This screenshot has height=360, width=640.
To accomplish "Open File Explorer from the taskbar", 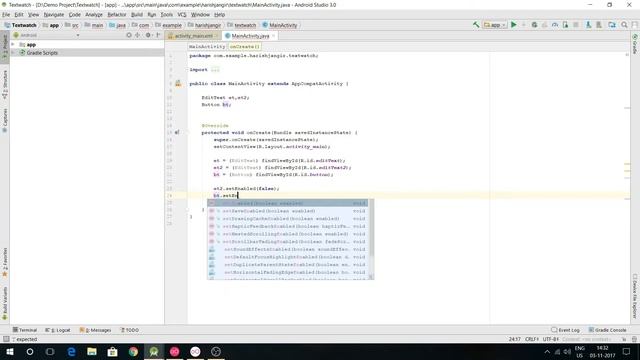I will tap(92, 351).
